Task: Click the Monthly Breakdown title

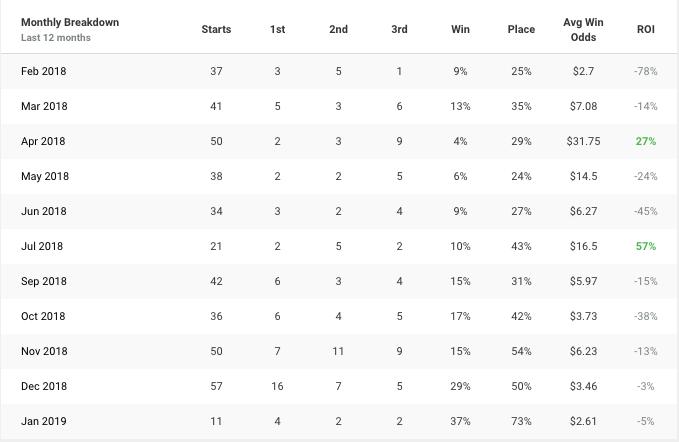Action: 70,22
